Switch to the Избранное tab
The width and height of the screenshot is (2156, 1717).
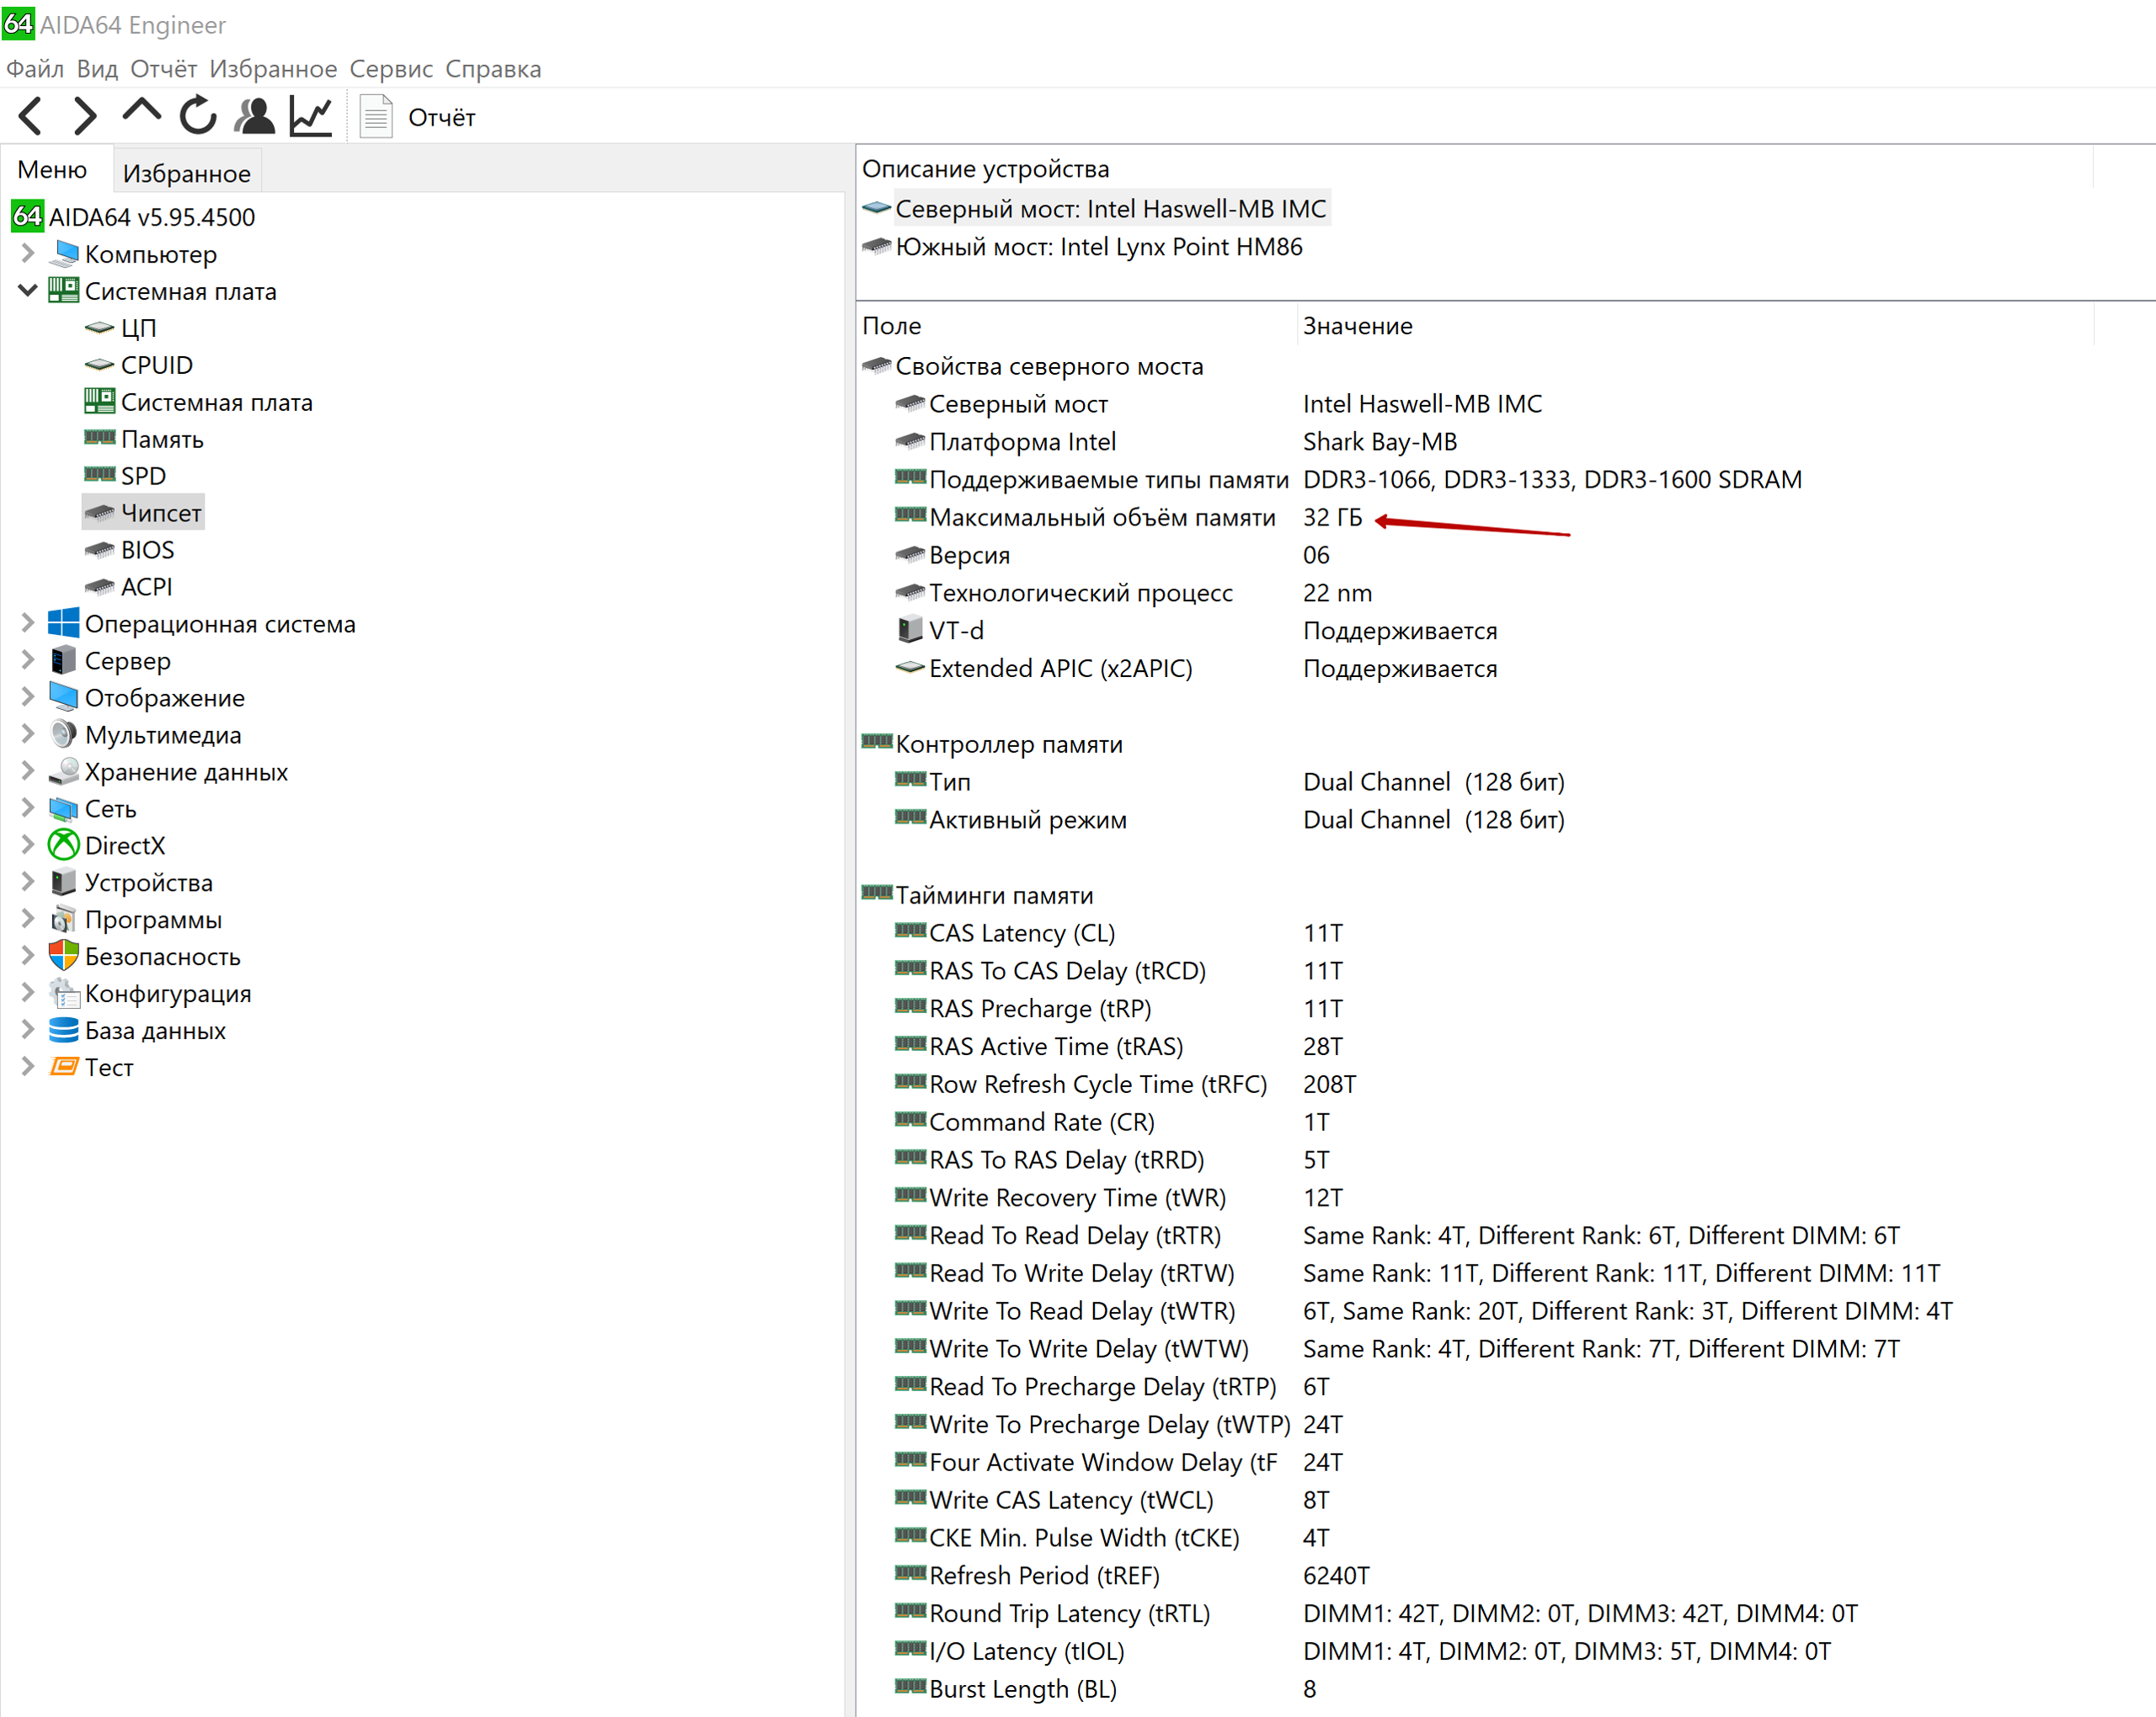(186, 174)
